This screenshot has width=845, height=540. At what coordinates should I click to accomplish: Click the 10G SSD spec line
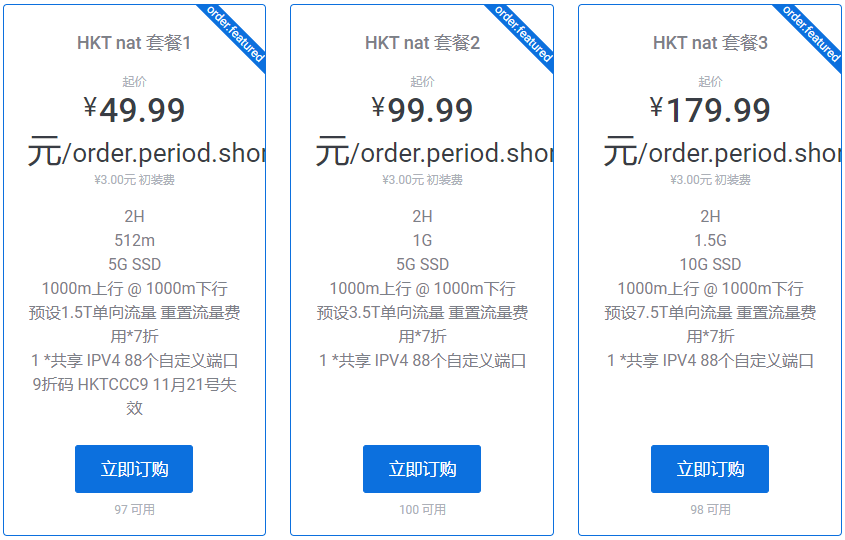click(710, 265)
